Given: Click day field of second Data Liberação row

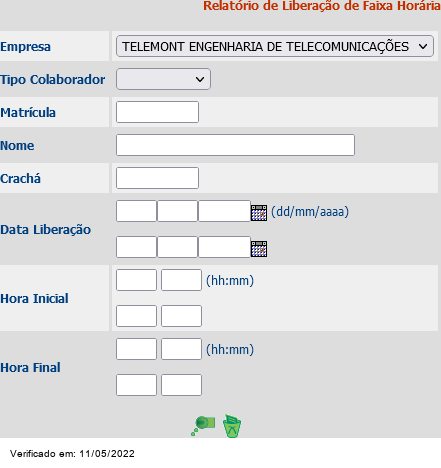Looking at the screenshot, I should point(136,247).
